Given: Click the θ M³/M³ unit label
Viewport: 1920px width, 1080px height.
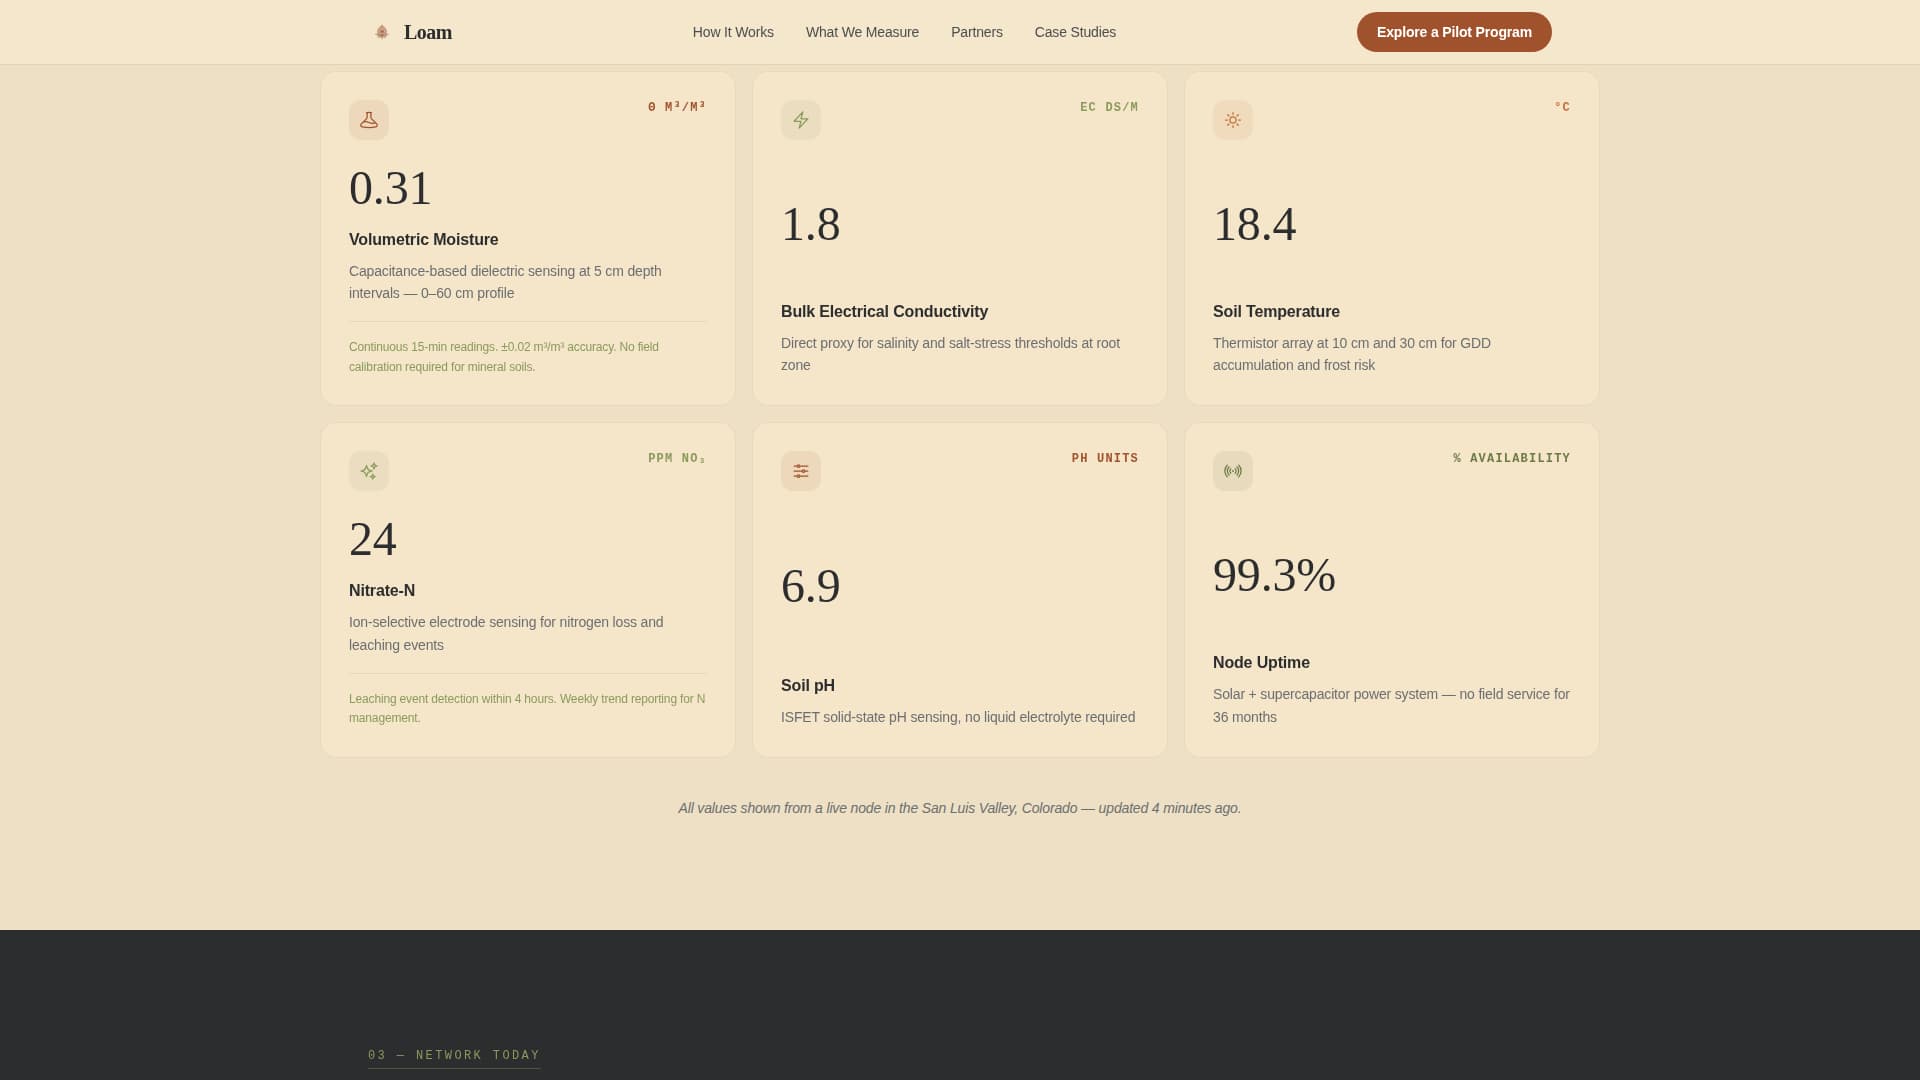Looking at the screenshot, I should [677, 107].
